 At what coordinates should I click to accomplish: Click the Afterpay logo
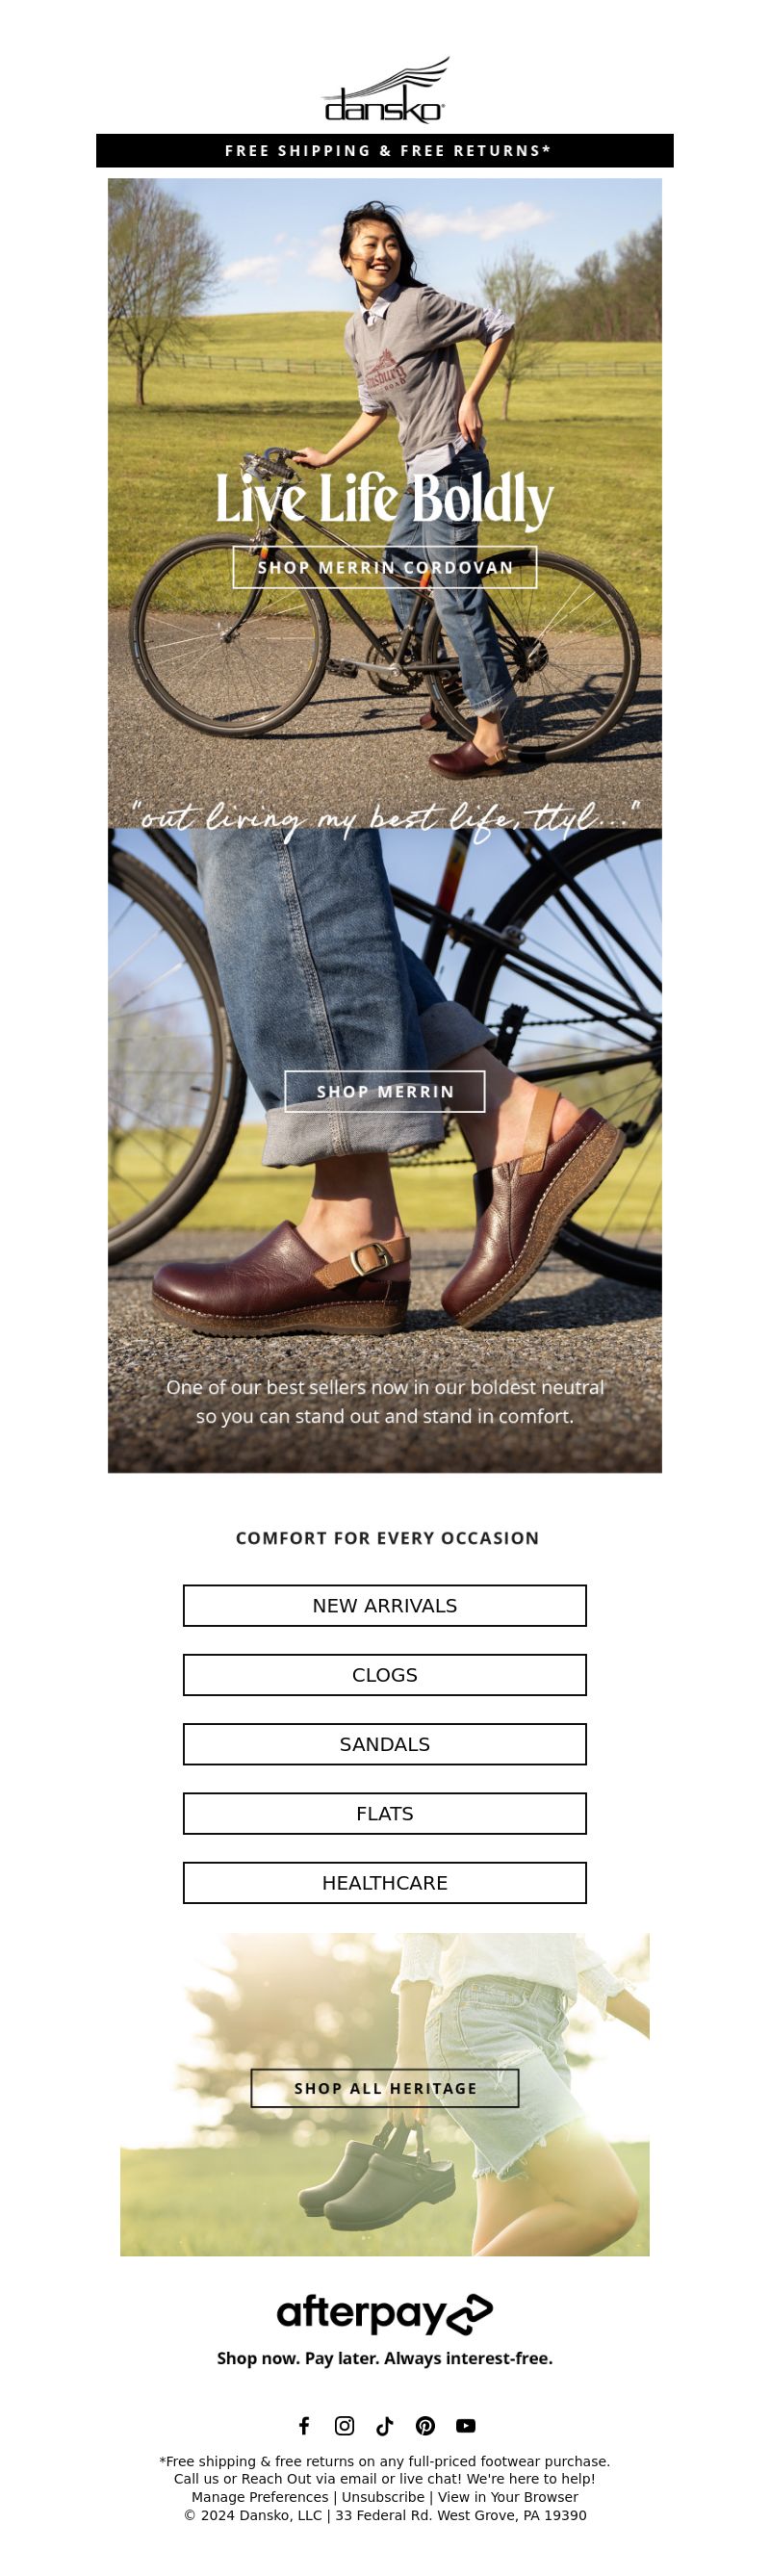pyautogui.click(x=385, y=2313)
